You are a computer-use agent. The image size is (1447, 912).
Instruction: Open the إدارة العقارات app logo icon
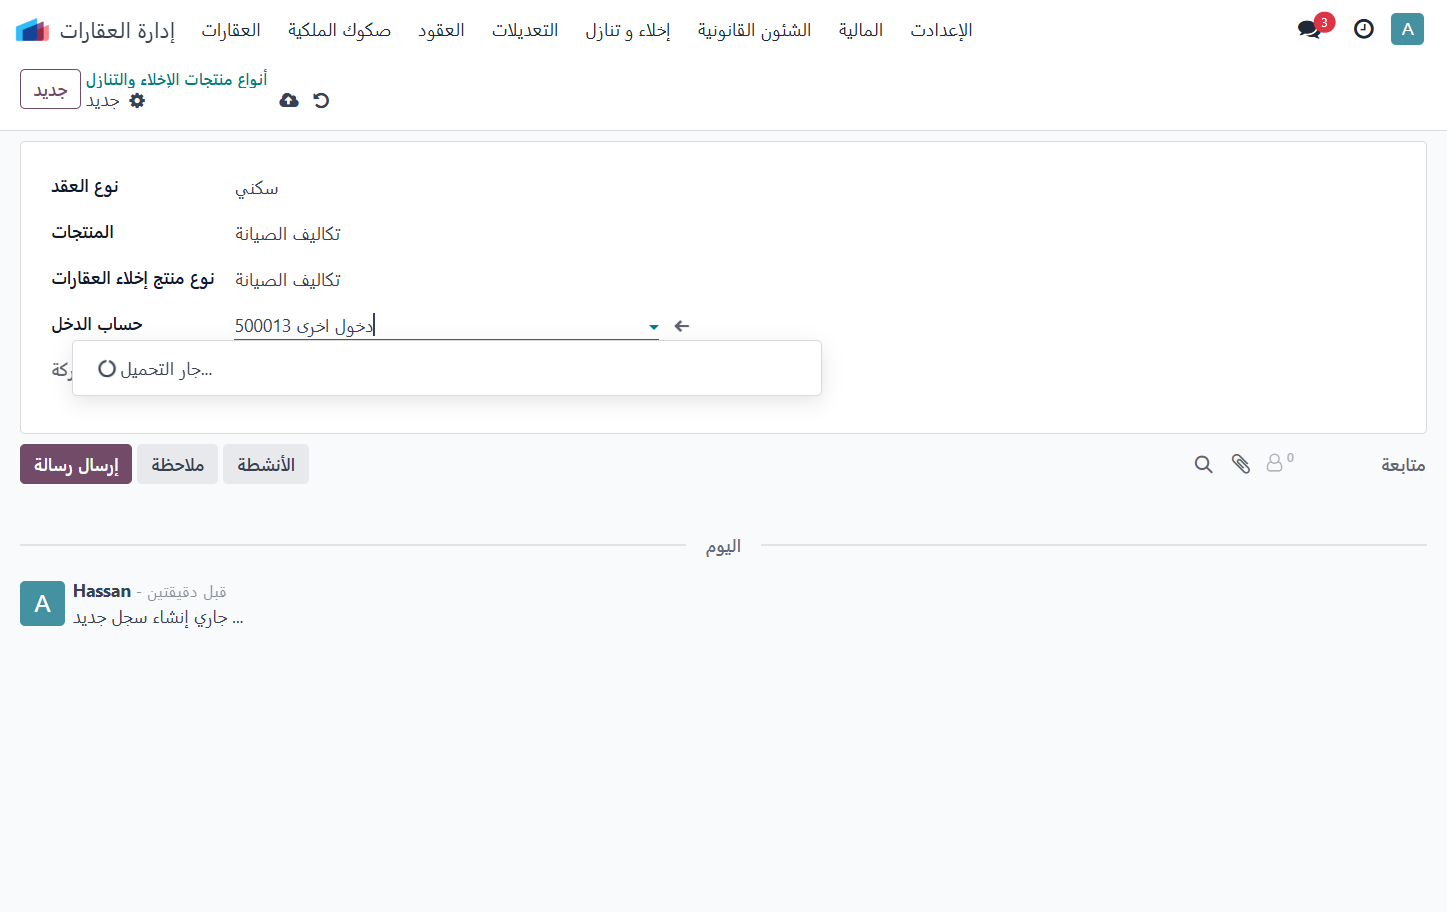pos(32,30)
